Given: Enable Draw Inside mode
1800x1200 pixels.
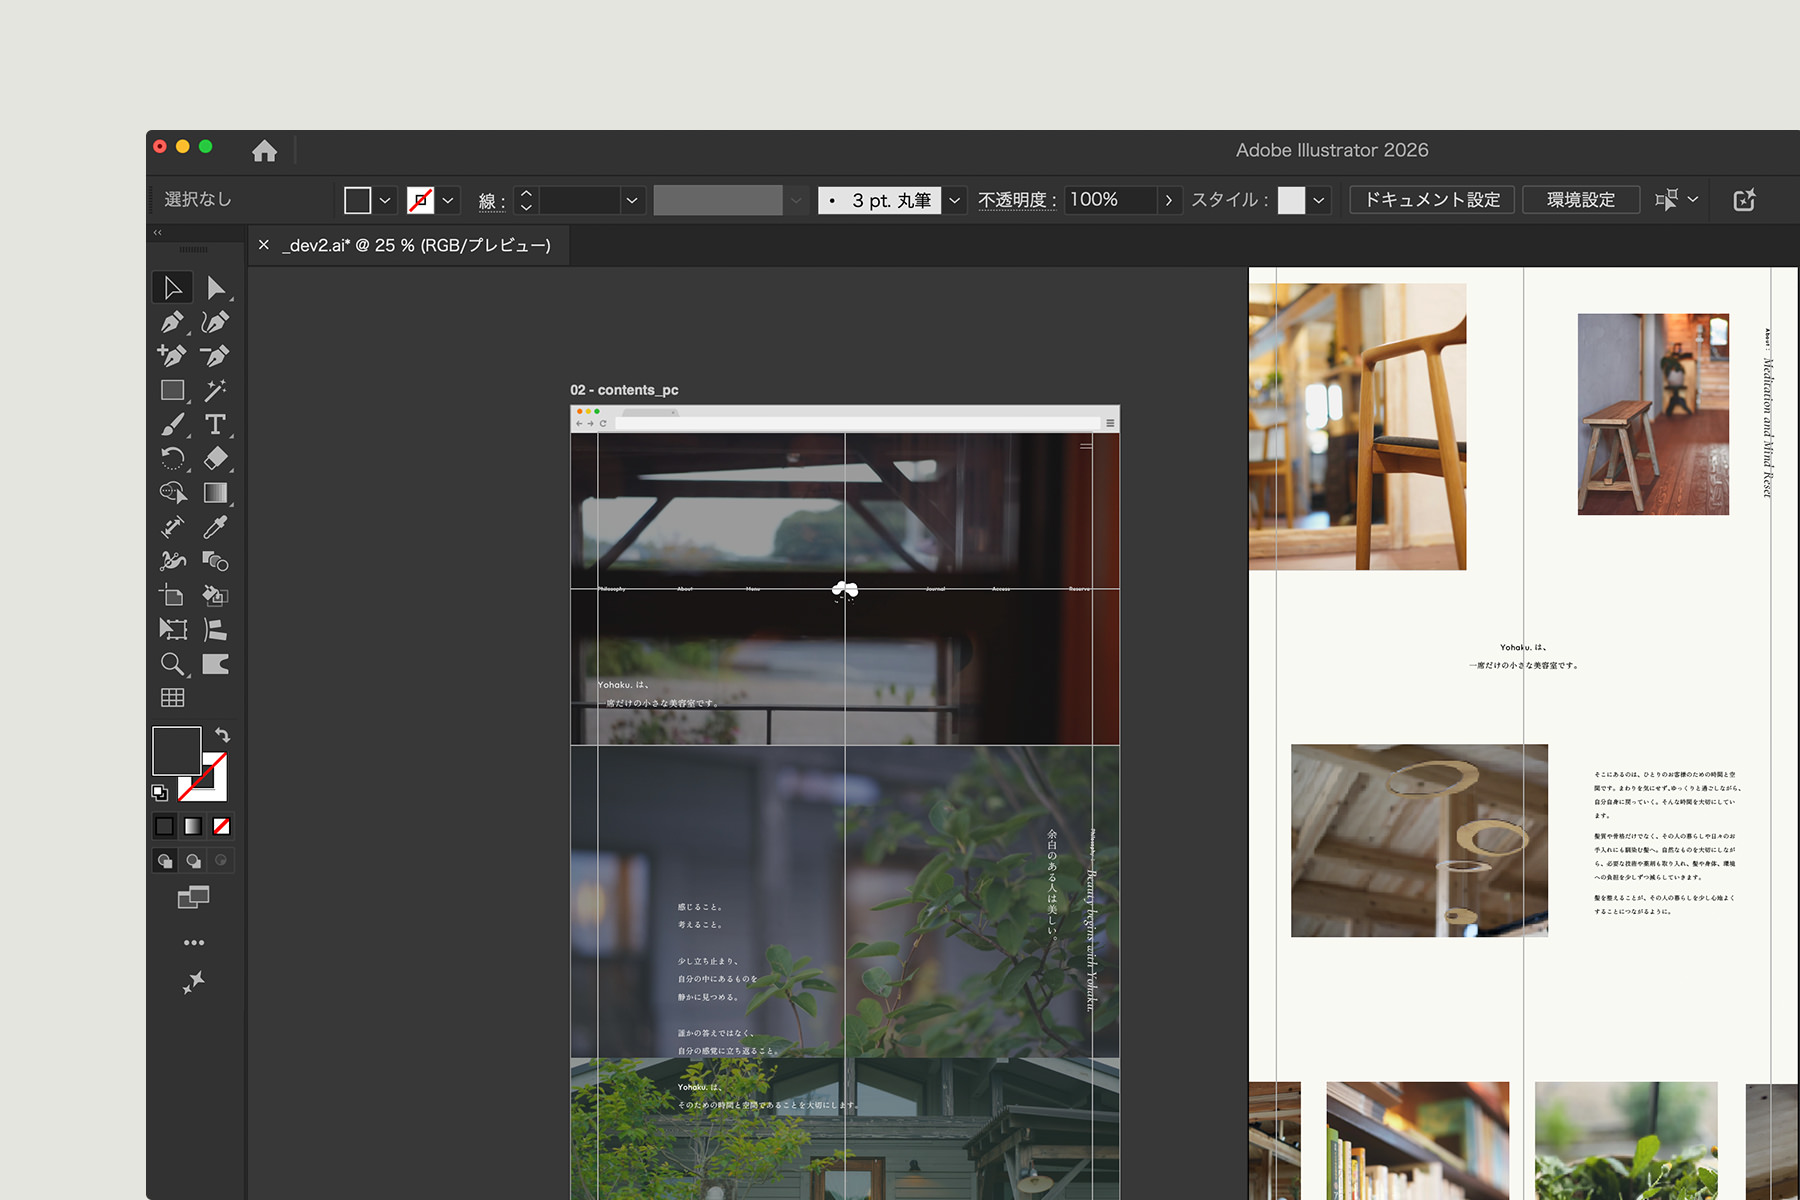Looking at the screenshot, I should point(221,860).
